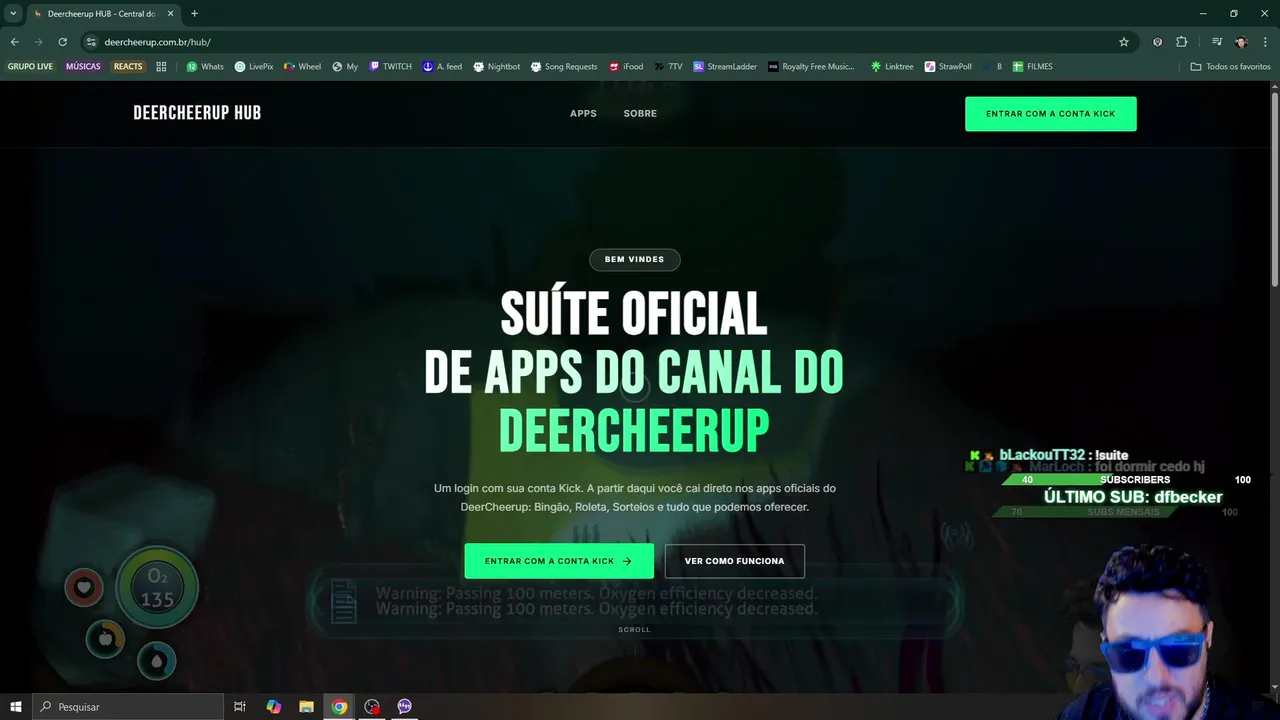The width and height of the screenshot is (1280, 720).
Task: Click the browser back arrow
Action: click(x=14, y=42)
